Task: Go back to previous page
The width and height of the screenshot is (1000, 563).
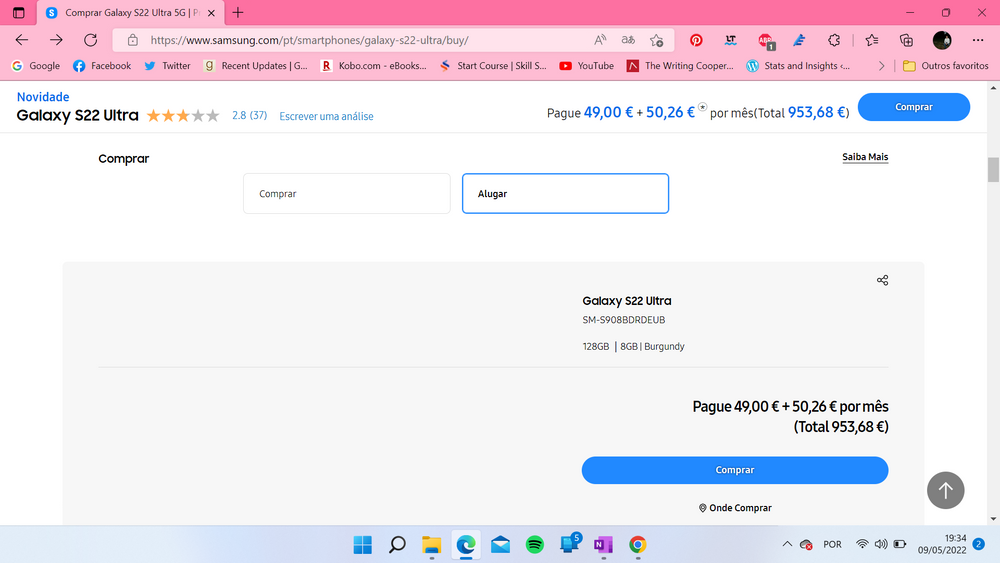Action: (x=22, y=40)
